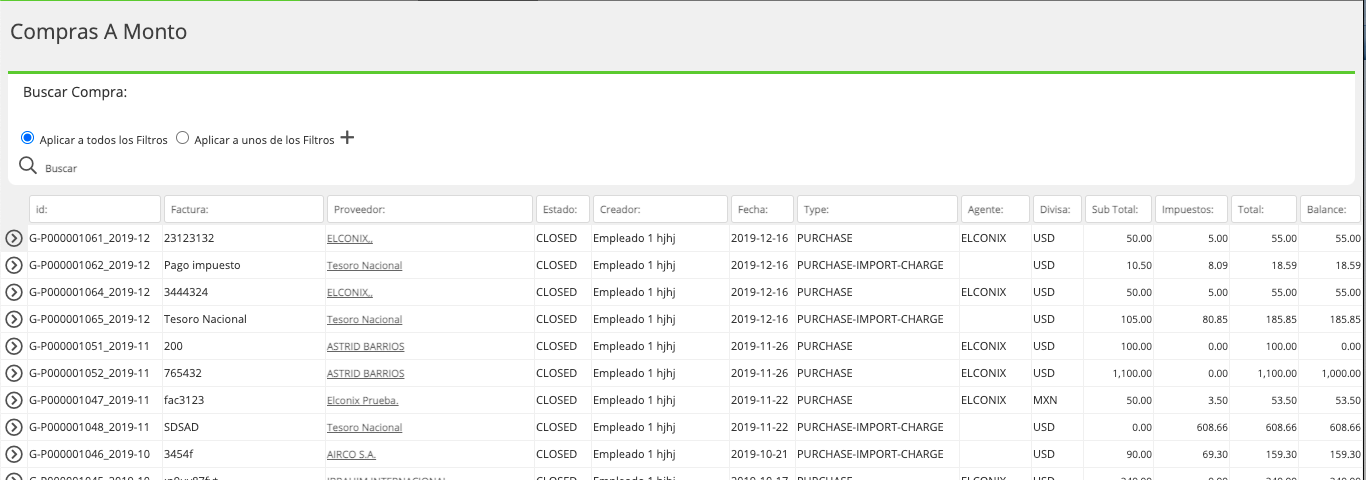Viewport: 1366px width, 480px height.
Task: Click taxes value 3.50 in MXN row
Action: (x=1216, y=400)
